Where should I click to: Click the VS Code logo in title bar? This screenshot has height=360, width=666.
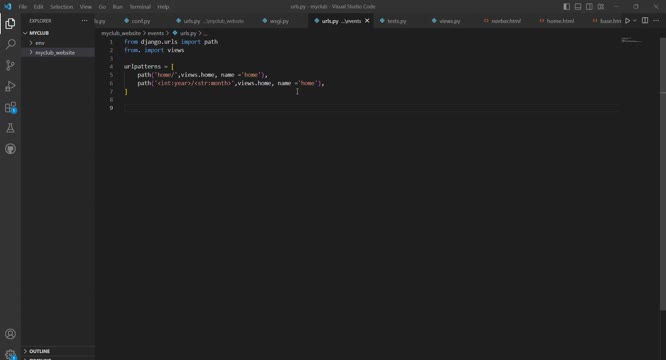click(8, 6)
